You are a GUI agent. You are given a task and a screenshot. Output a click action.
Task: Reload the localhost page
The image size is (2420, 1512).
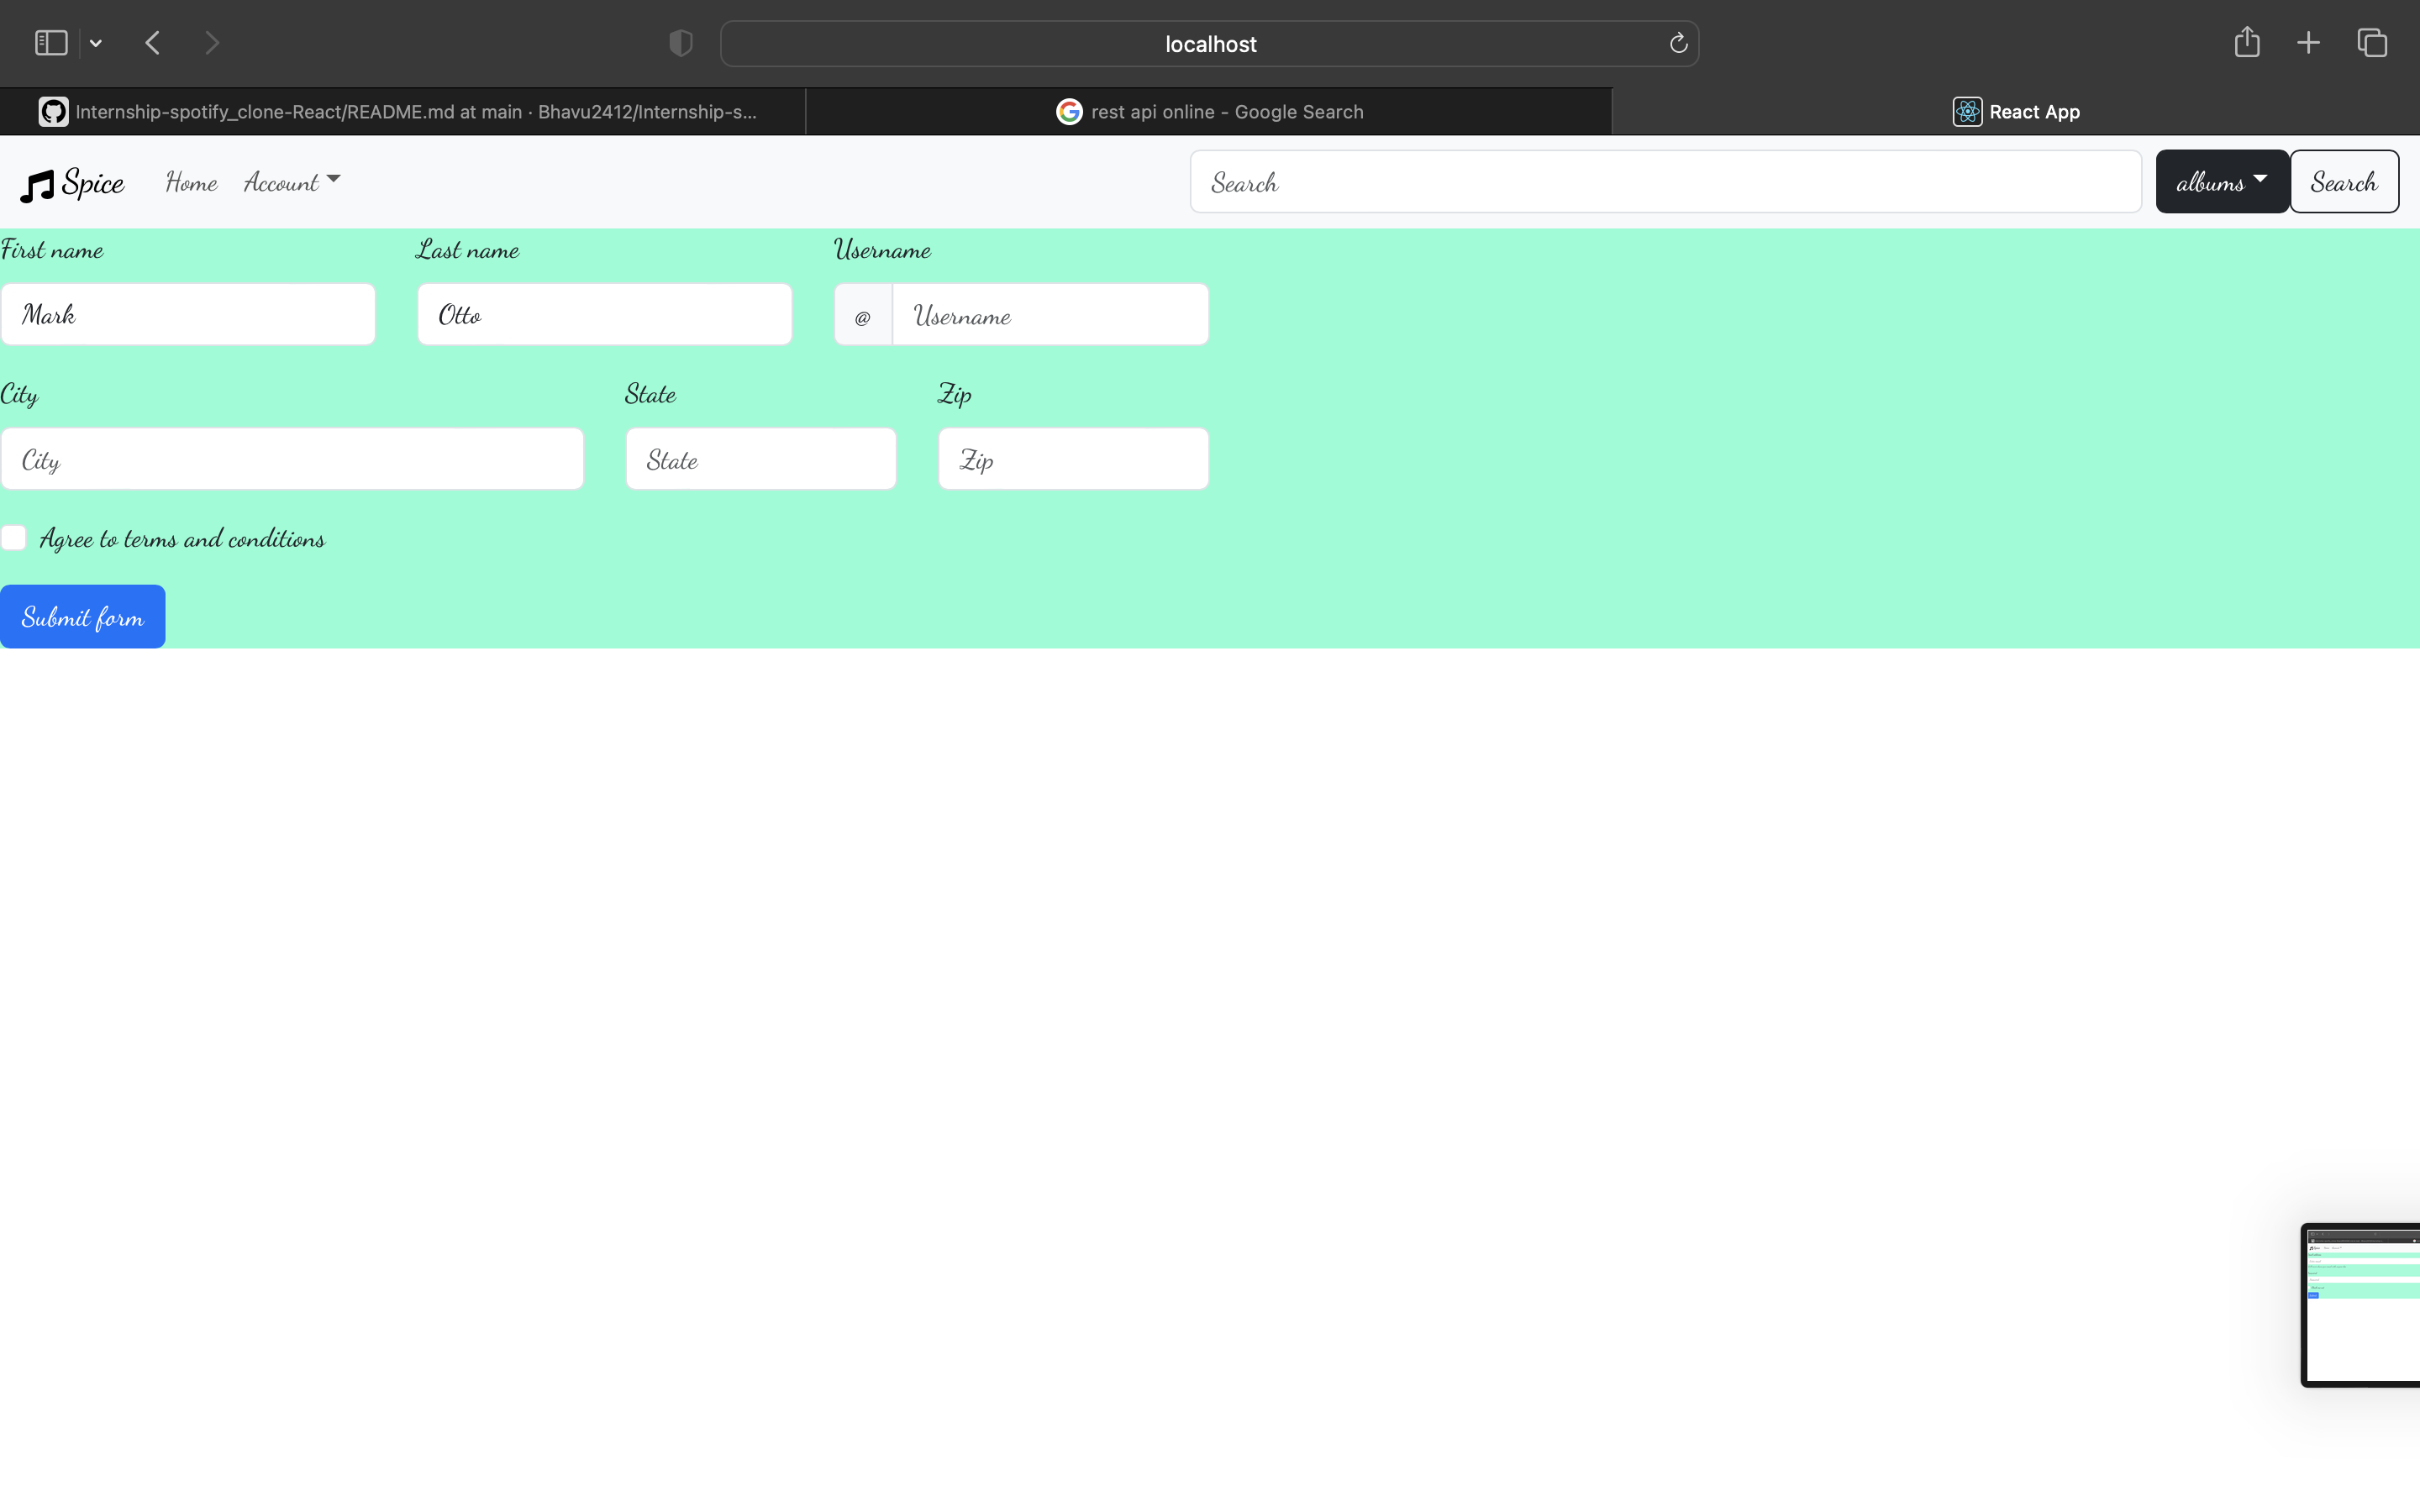click(1678, 43)
